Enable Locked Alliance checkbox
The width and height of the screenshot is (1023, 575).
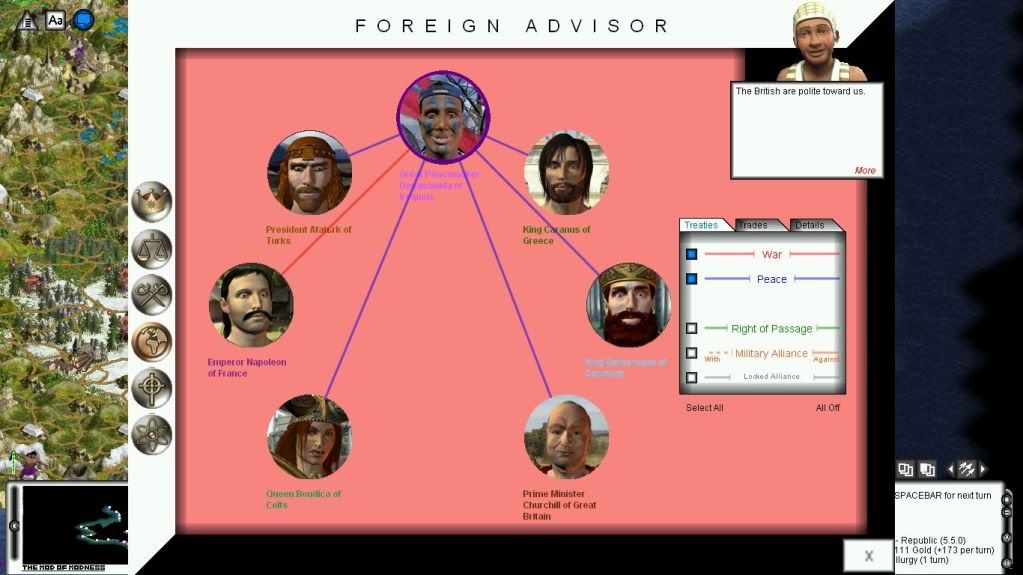coord(692,377)
